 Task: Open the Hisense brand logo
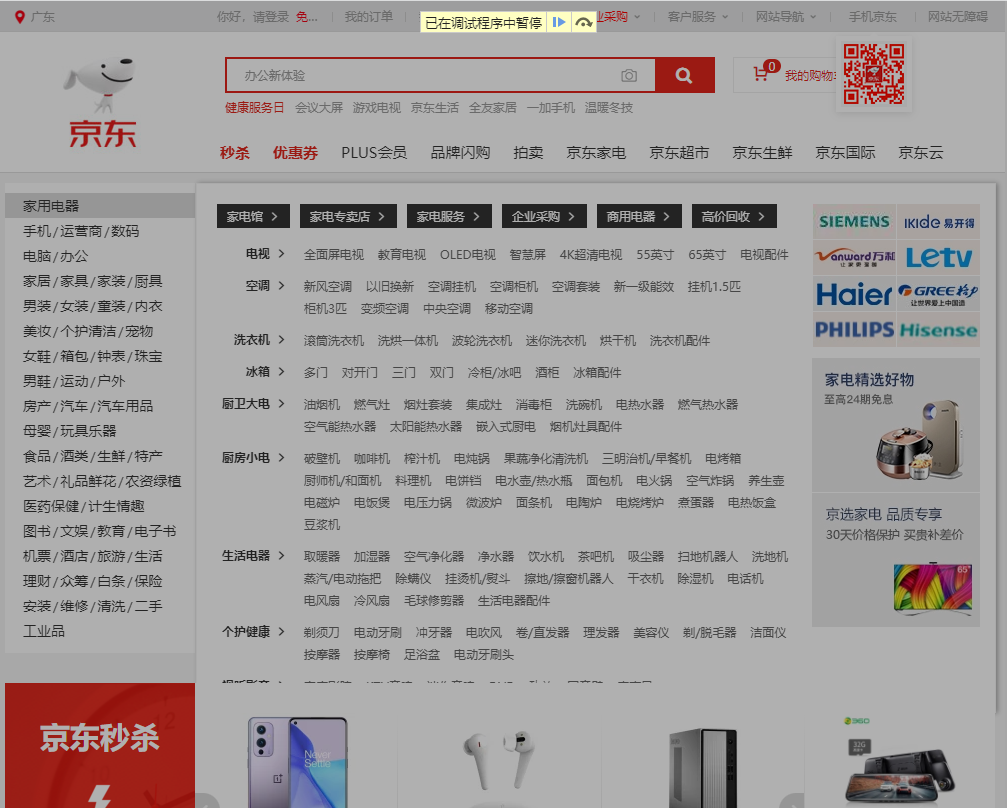938,329
